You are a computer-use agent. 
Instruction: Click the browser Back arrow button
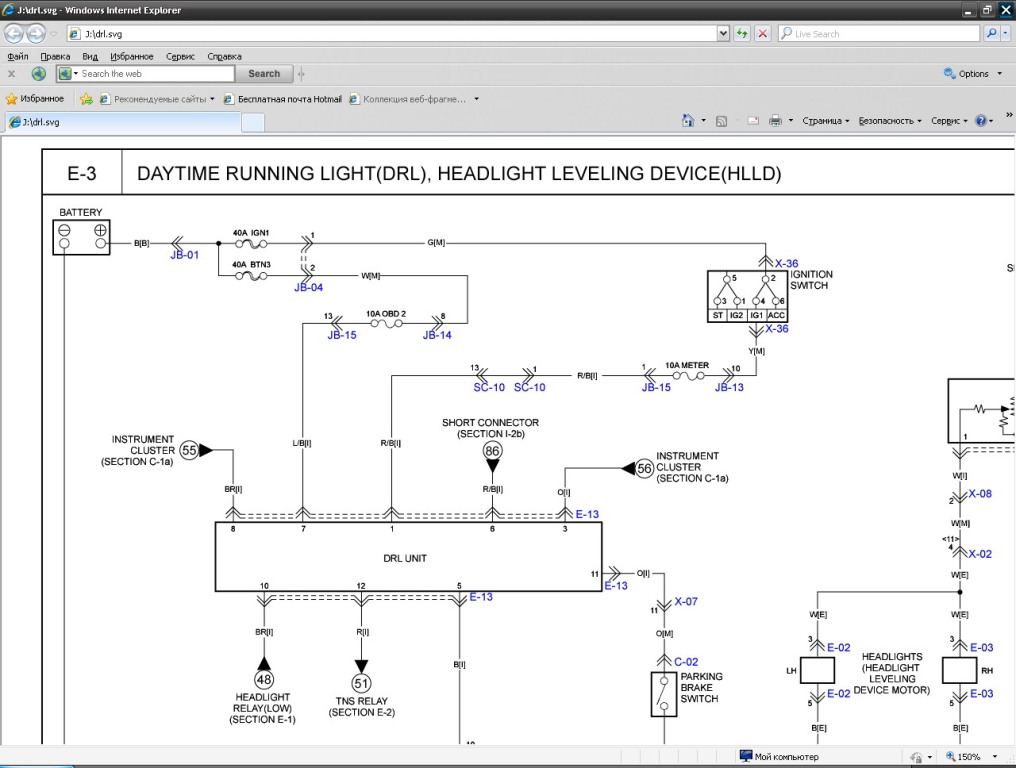click(x=15, y=34)
